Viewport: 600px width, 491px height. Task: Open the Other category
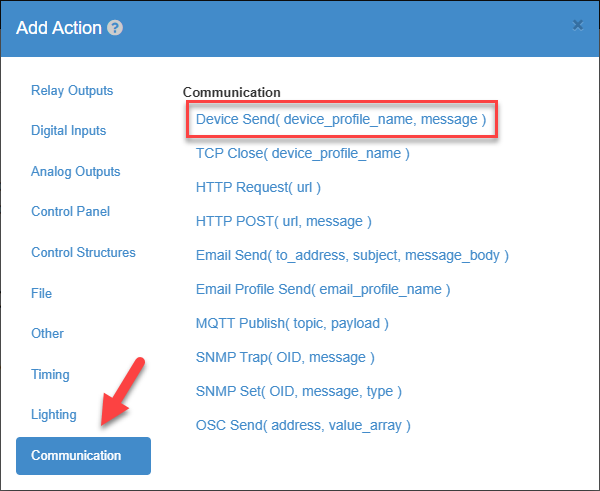47,334
